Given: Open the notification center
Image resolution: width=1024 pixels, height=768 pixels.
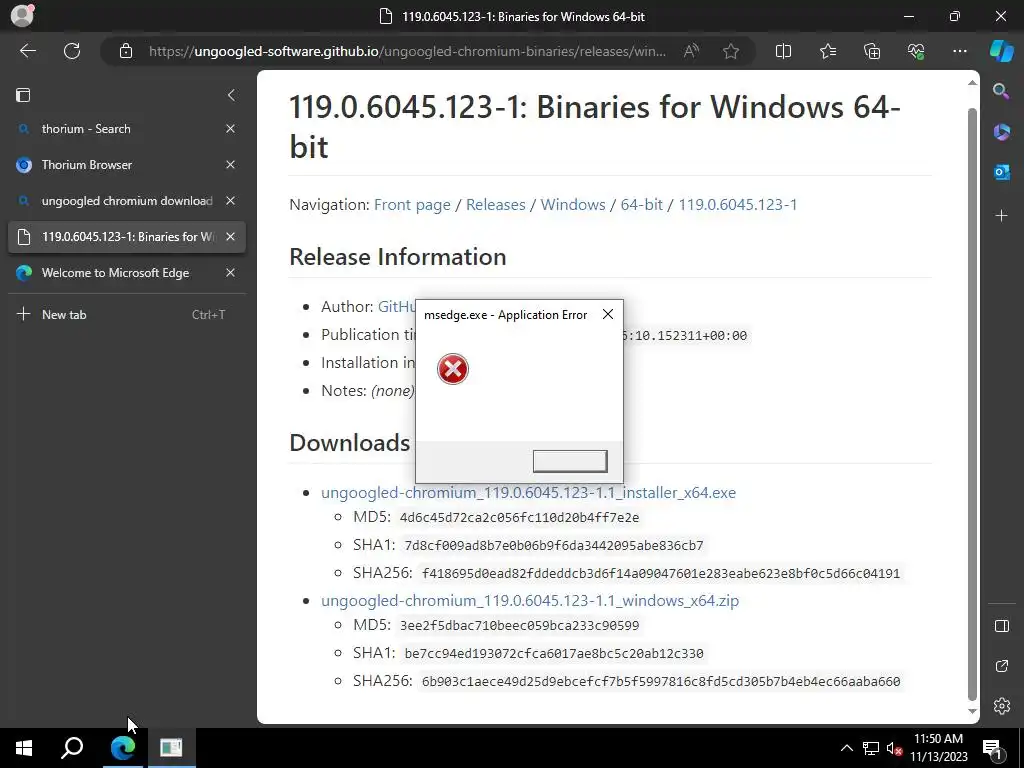Looking at the screenshot, I should click(993, 748).
